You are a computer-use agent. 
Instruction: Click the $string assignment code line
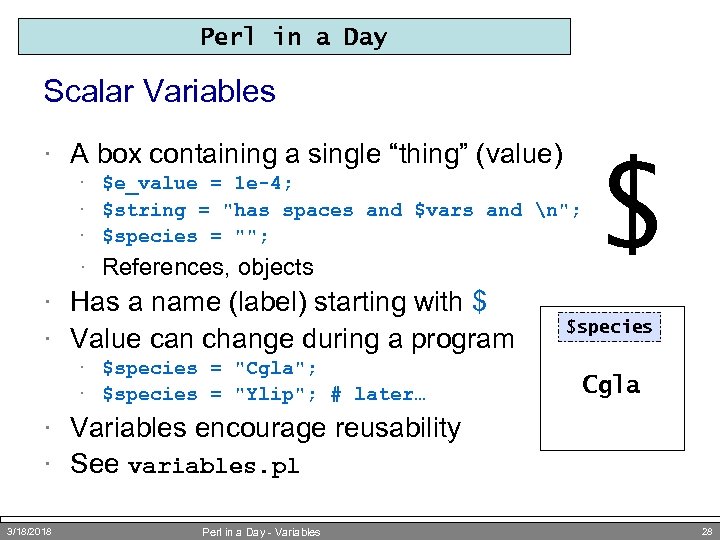(x=342, y=210)
